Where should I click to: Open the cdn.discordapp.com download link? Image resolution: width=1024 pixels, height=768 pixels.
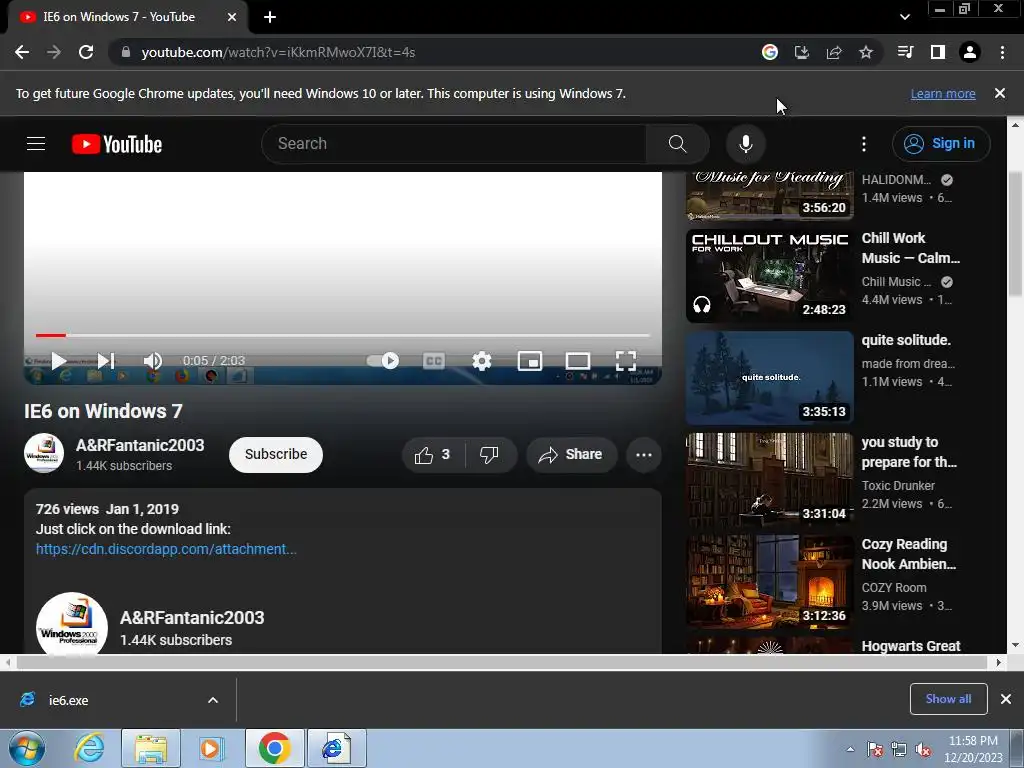tap(166, 549)
